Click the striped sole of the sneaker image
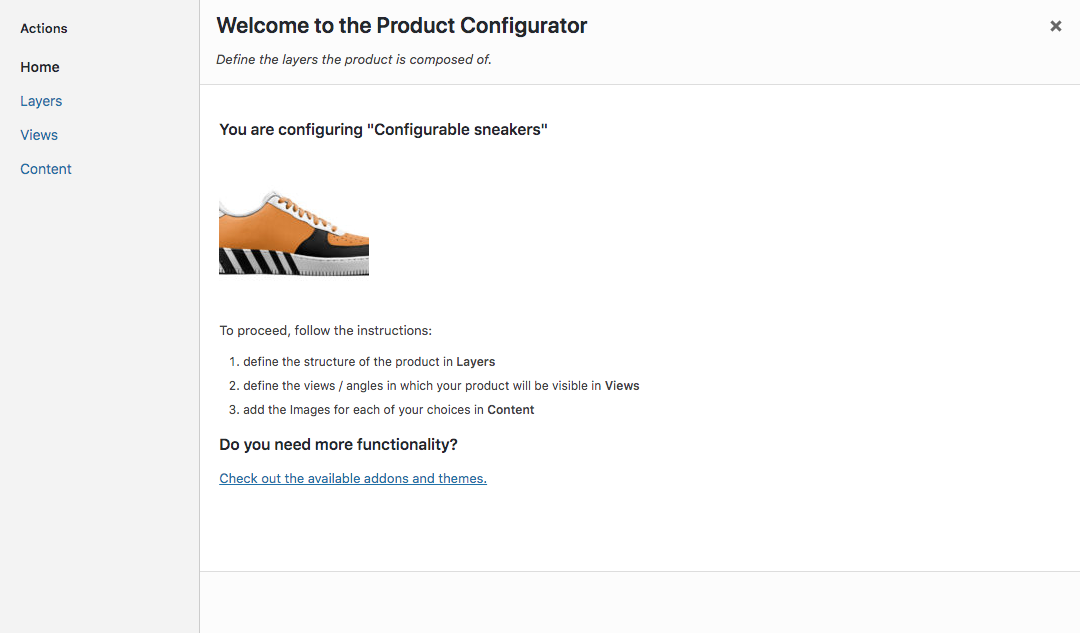Viewport: 1080px width, 633px height. 258,262
